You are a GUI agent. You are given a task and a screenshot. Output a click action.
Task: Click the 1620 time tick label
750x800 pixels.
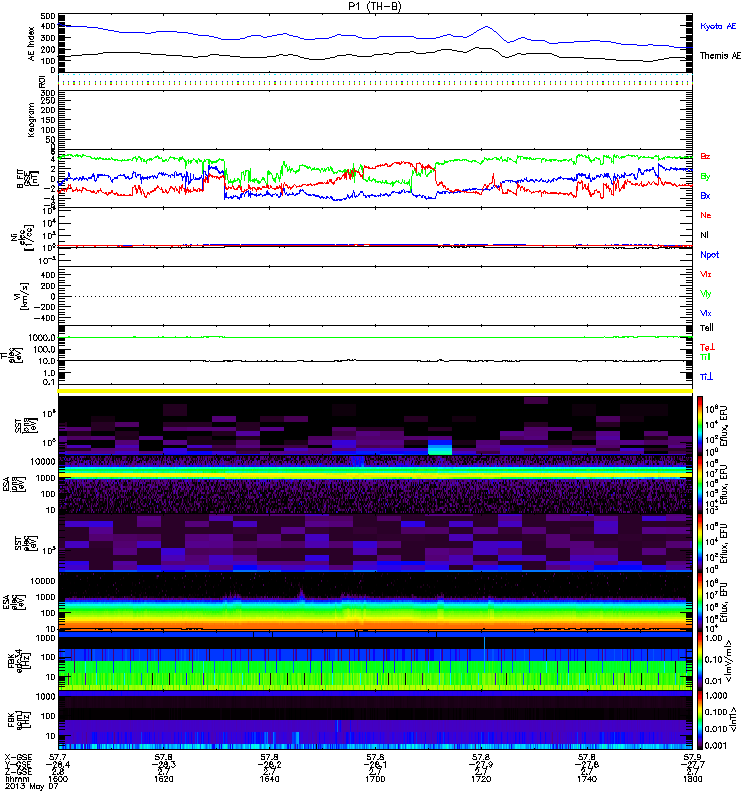coord(163,779)
